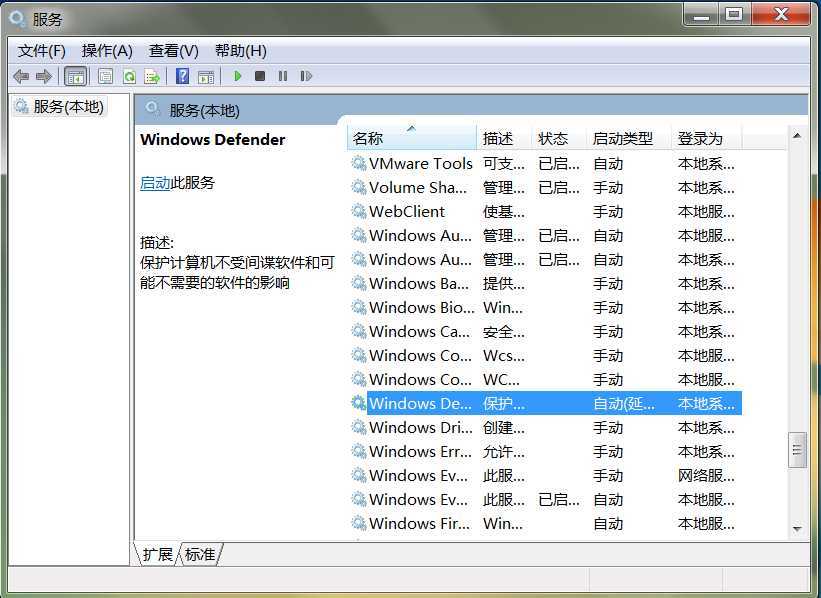Click the gear icon of Windows Ba... row

(359, 283)
